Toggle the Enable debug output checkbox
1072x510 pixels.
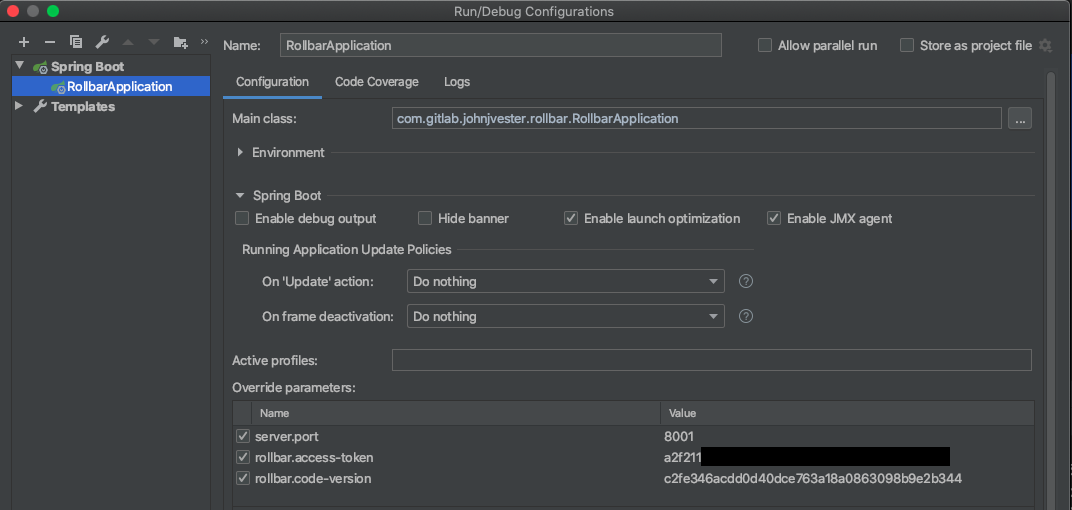pyautogui.click(x=242, y=218)
